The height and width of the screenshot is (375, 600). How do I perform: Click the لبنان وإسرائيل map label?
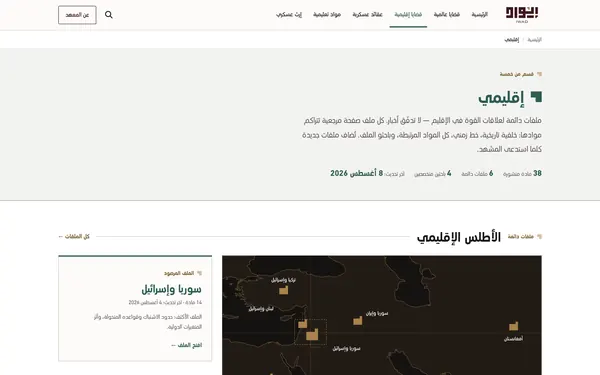click(x=261, y=309)
